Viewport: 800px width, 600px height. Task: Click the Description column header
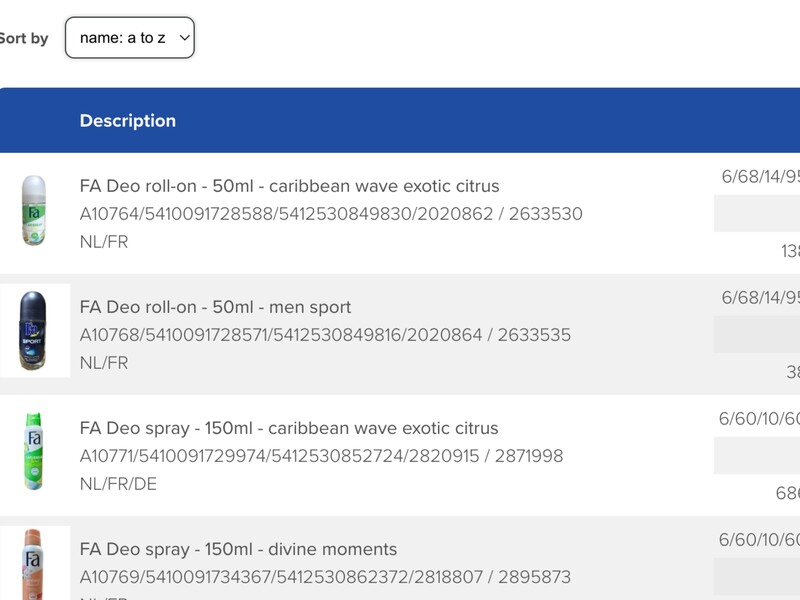point(127,121)
